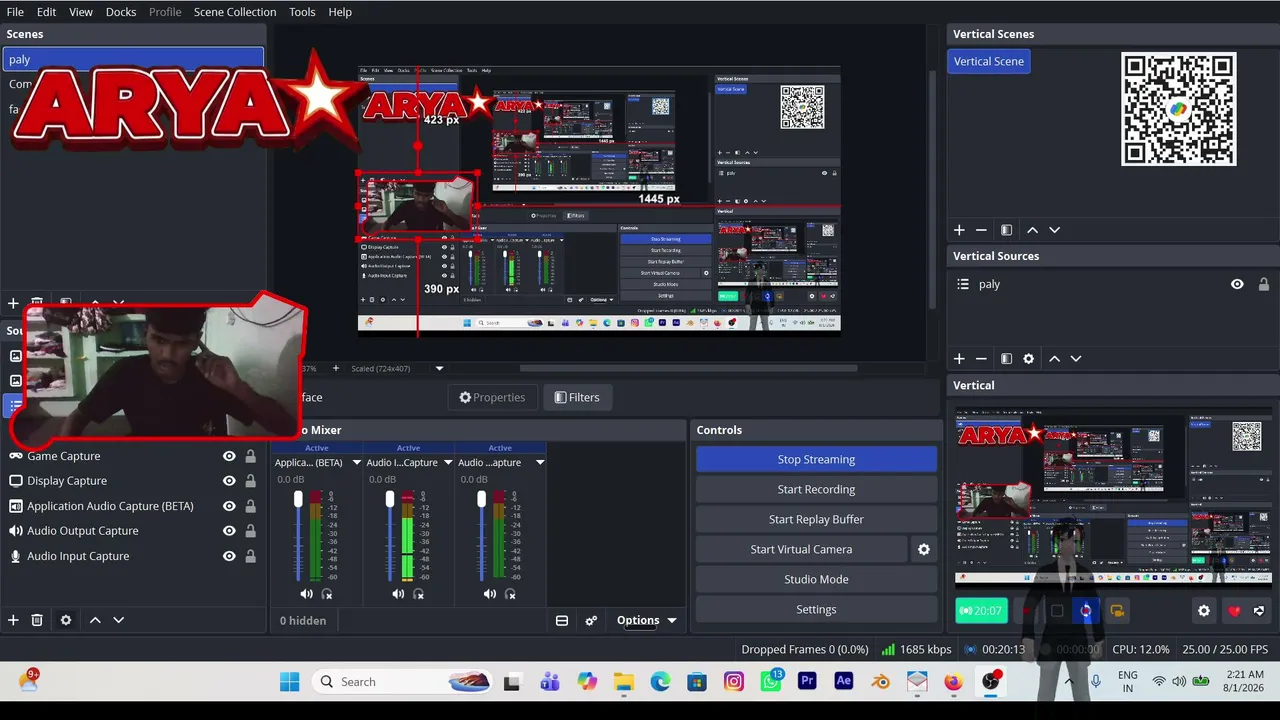Hide the Audio Output Capture source
The width and height of the screenshot is (1280, 720).
click(x=229, y=531)
